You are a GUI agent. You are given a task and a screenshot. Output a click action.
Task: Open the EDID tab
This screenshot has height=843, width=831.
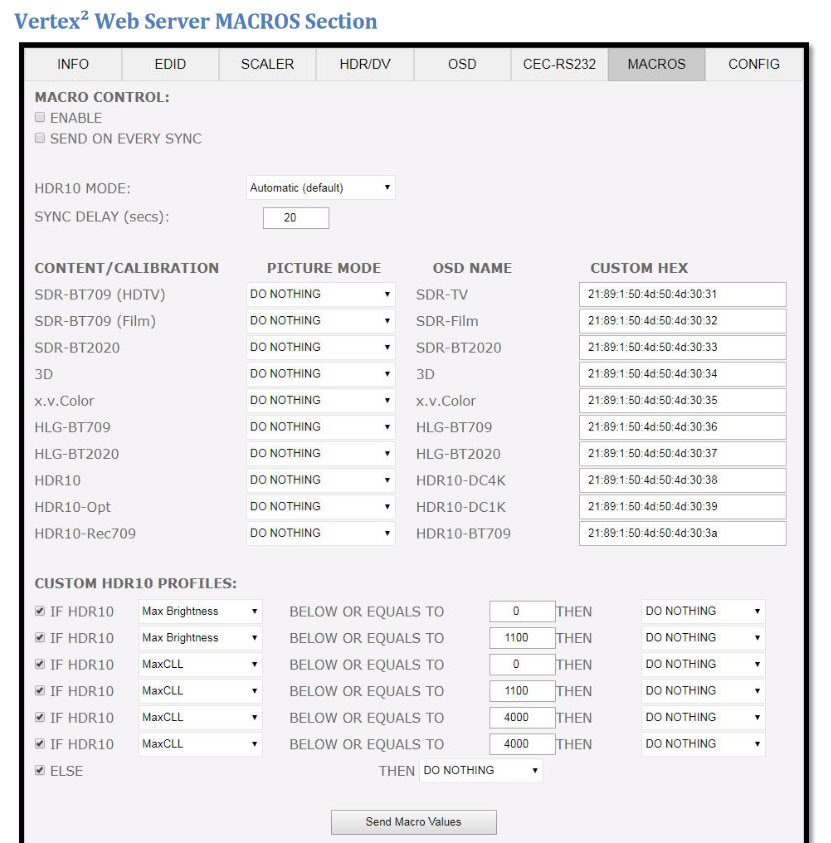coord(170,64)
